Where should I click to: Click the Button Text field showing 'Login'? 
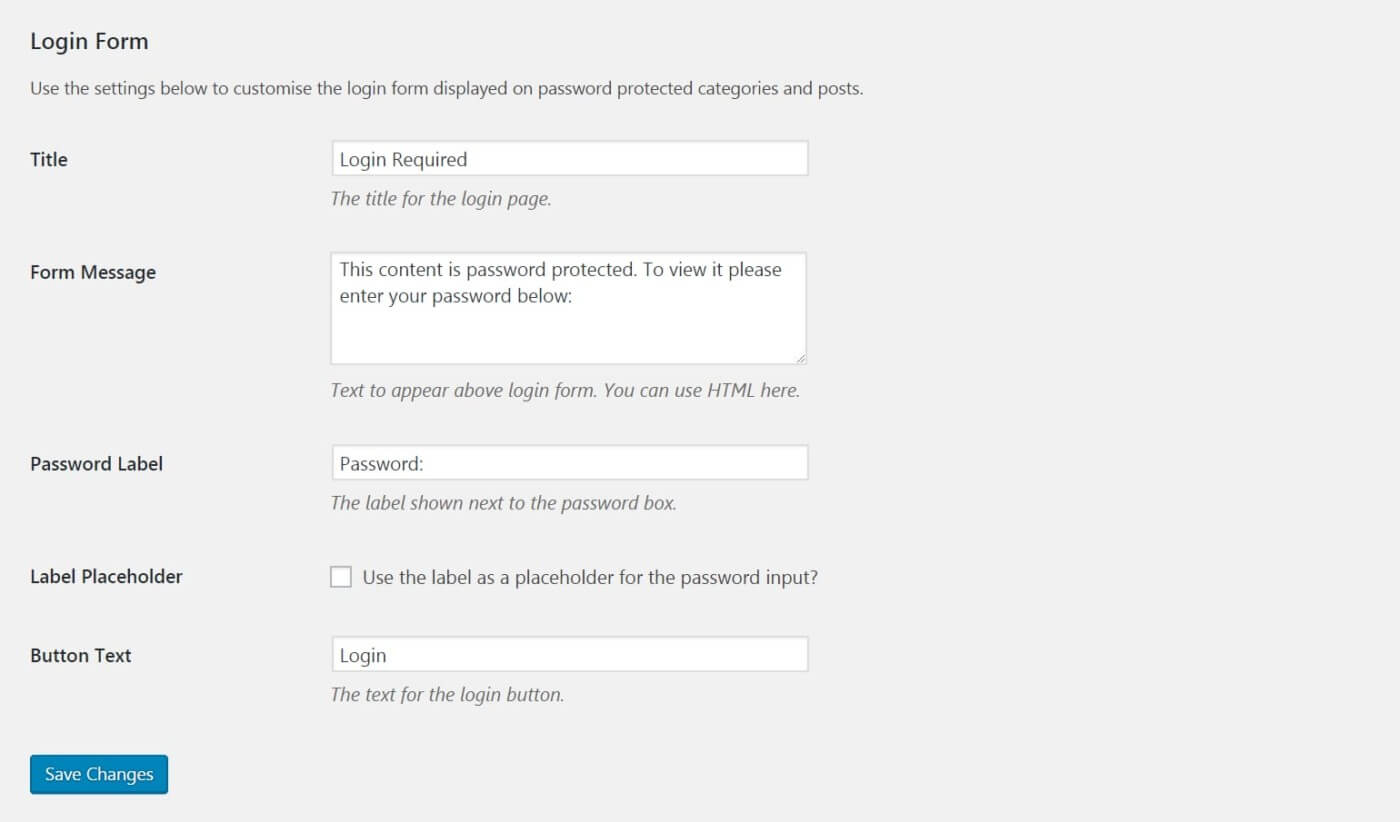tap(568, 654)
